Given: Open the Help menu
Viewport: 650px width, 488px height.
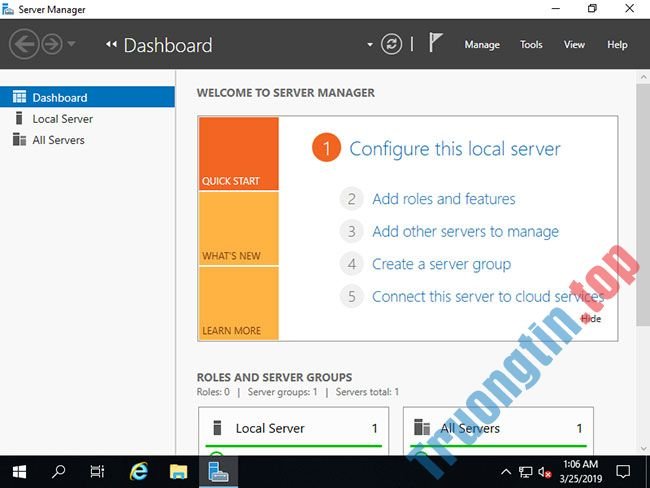Looking at the screenshot, I should pos(617,44).
